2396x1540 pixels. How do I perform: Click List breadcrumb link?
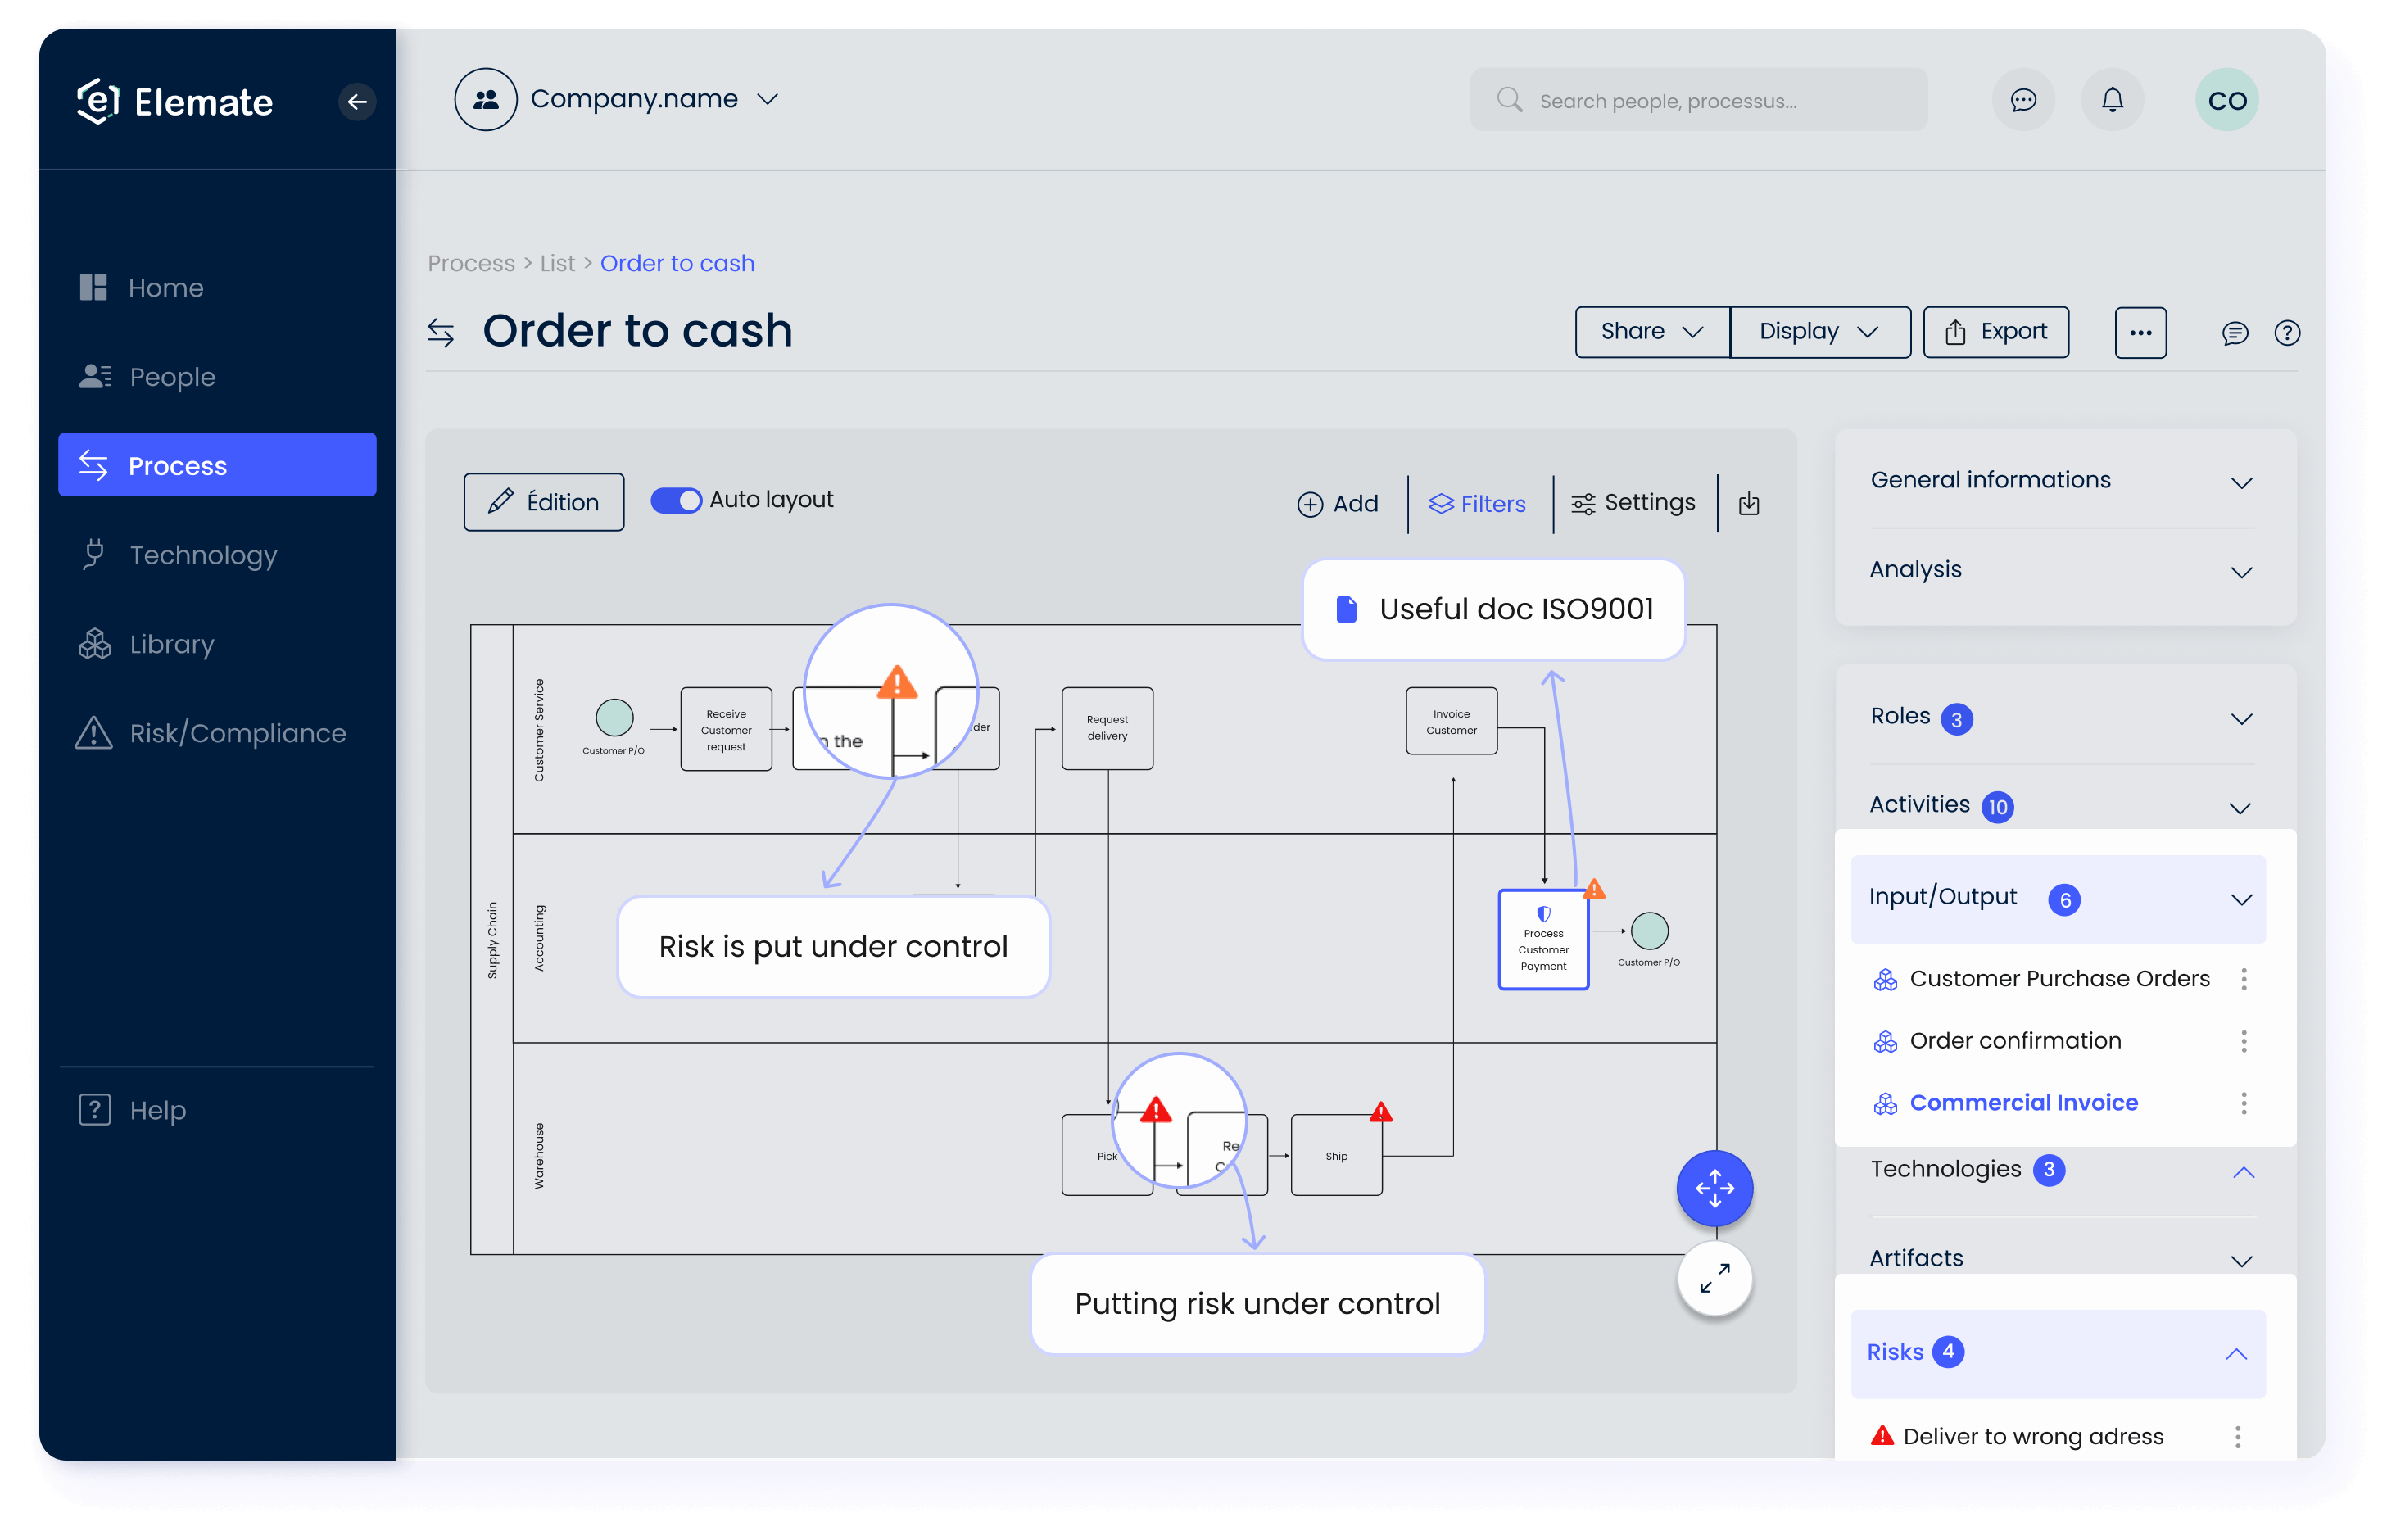pyautogui.click(x=557, y=264)
